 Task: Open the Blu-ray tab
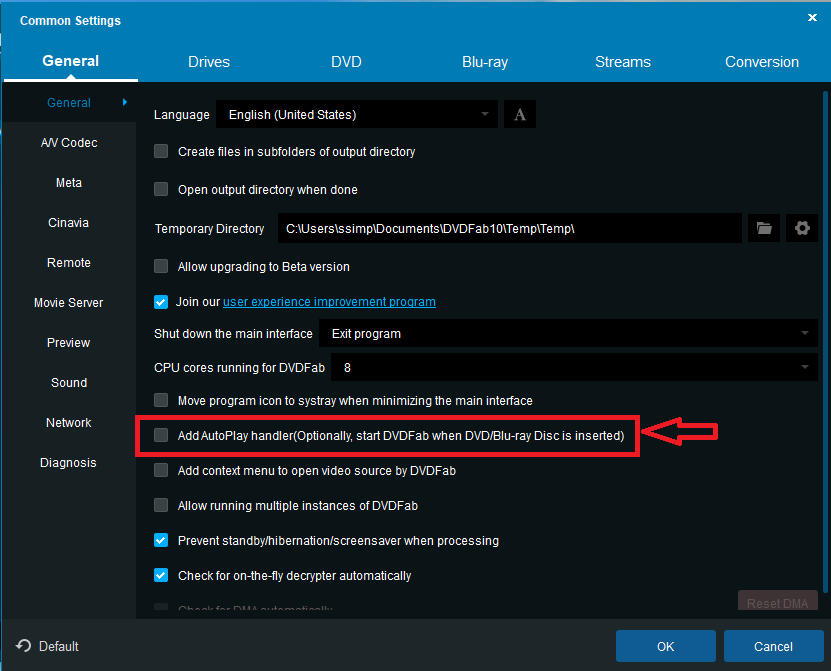485,62
